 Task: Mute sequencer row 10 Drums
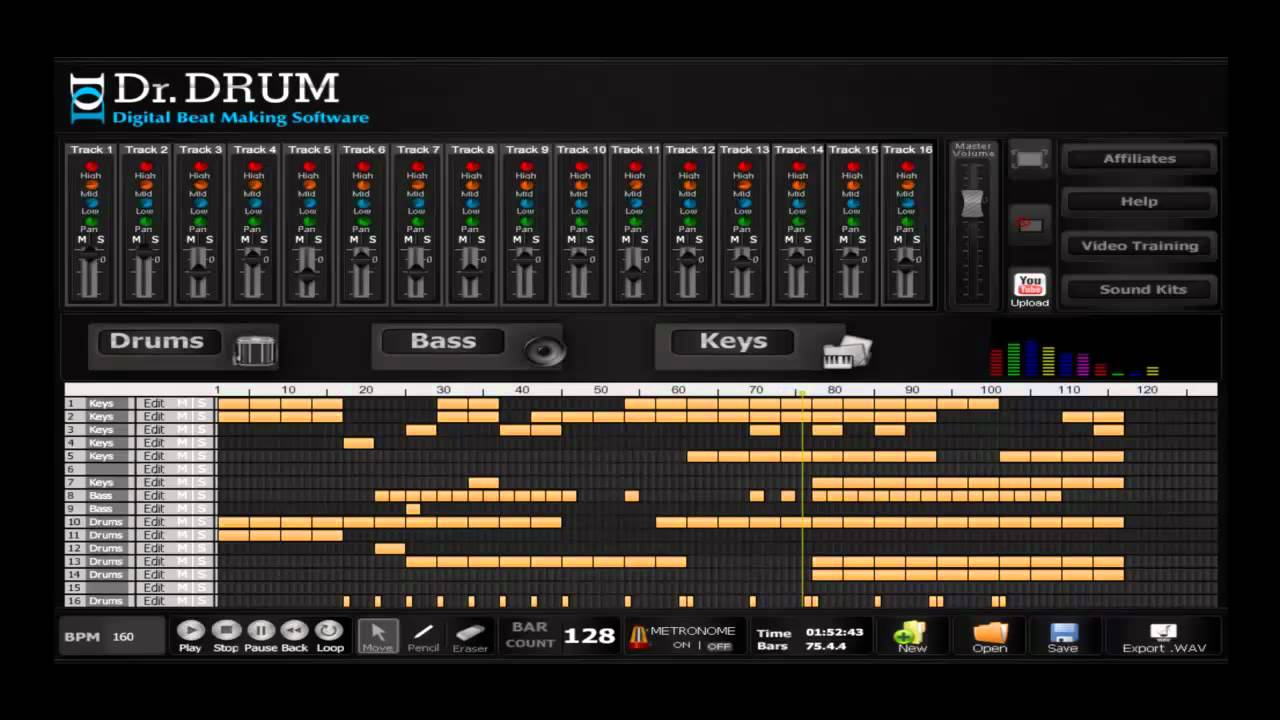pos(183,522)
